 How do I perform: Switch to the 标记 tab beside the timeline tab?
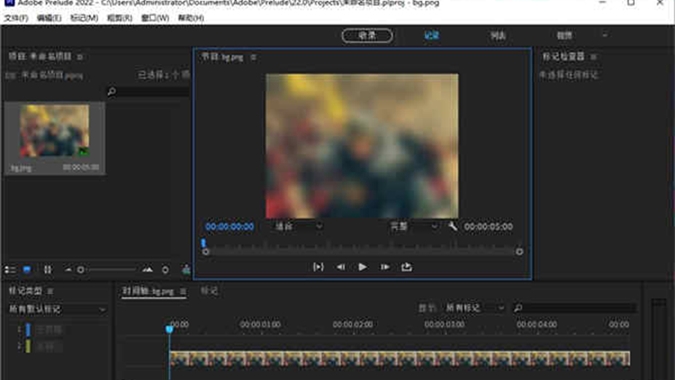209,291
